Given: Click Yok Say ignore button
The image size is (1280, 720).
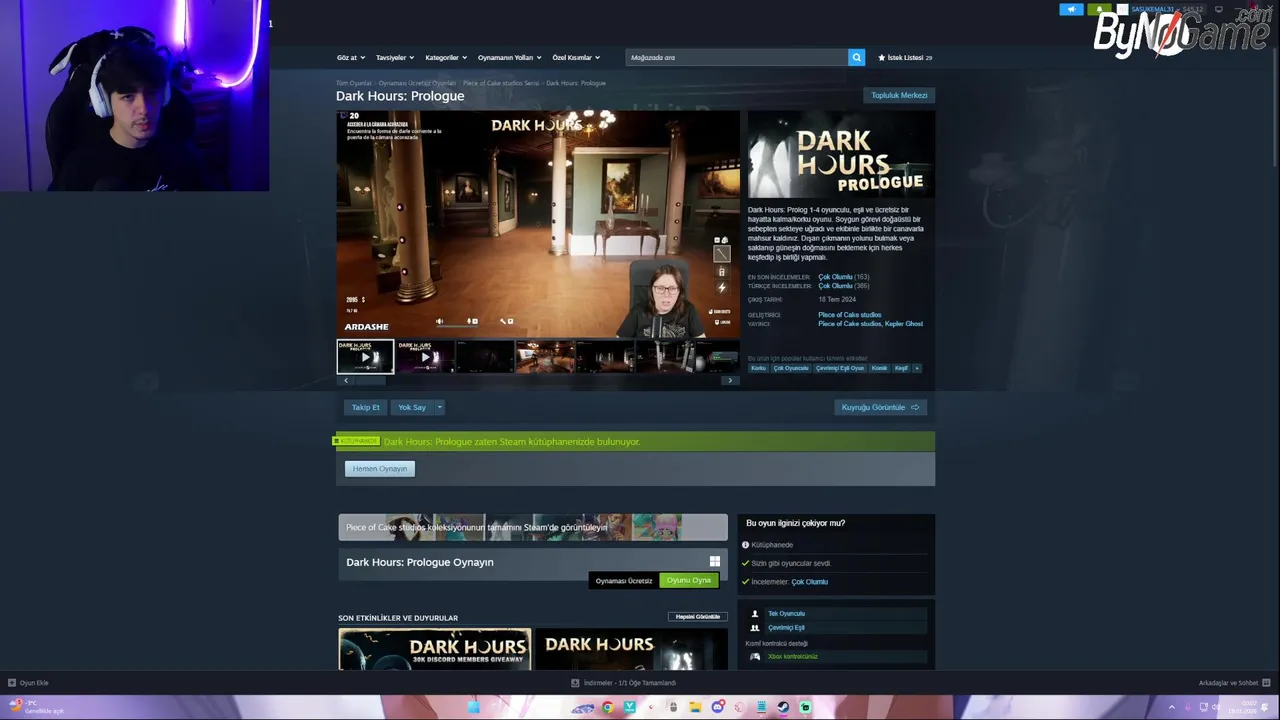Looking at the screenshot, I should (x=412, y=407).
